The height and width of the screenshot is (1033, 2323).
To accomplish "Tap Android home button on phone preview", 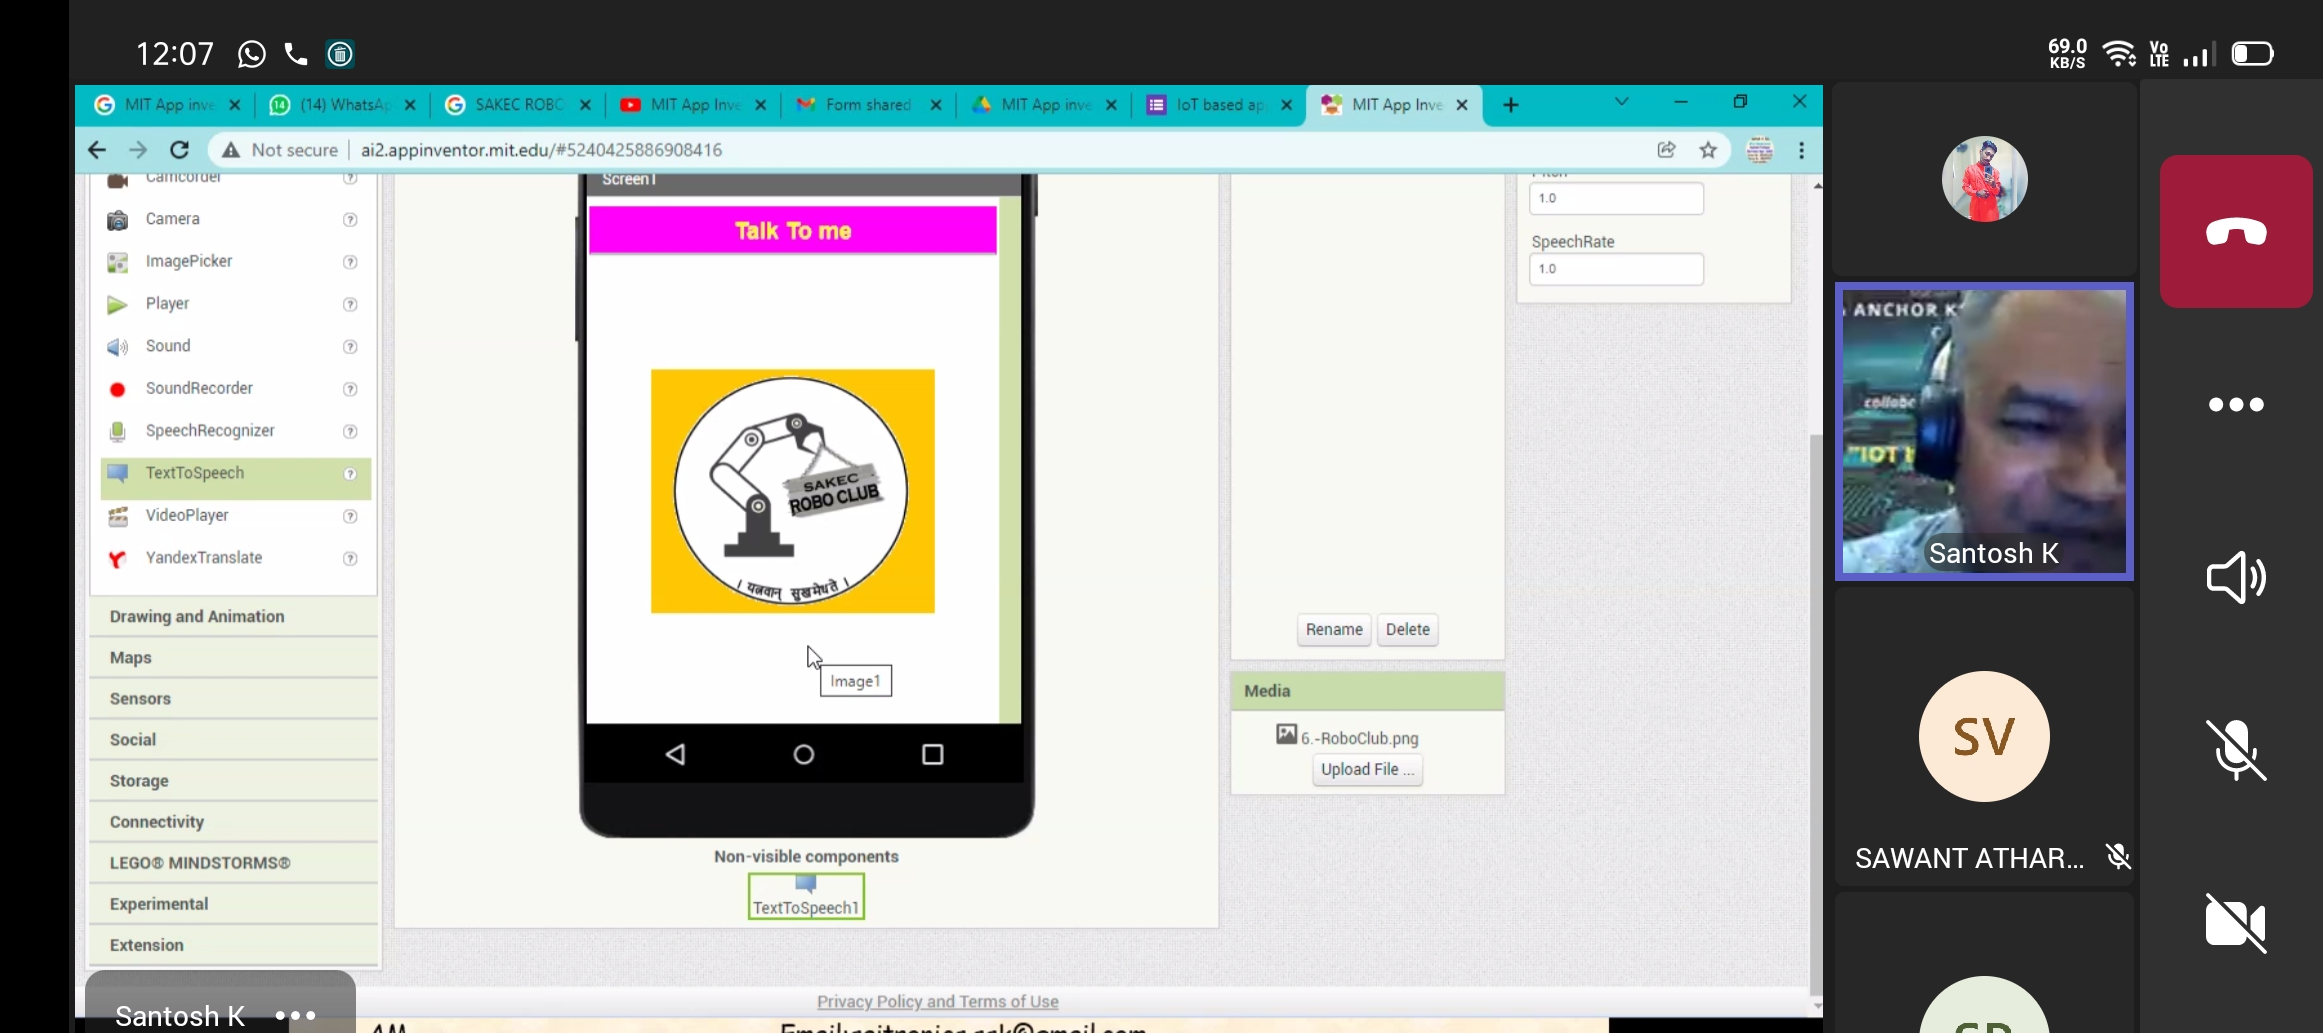I will click(x=803, y=755).
